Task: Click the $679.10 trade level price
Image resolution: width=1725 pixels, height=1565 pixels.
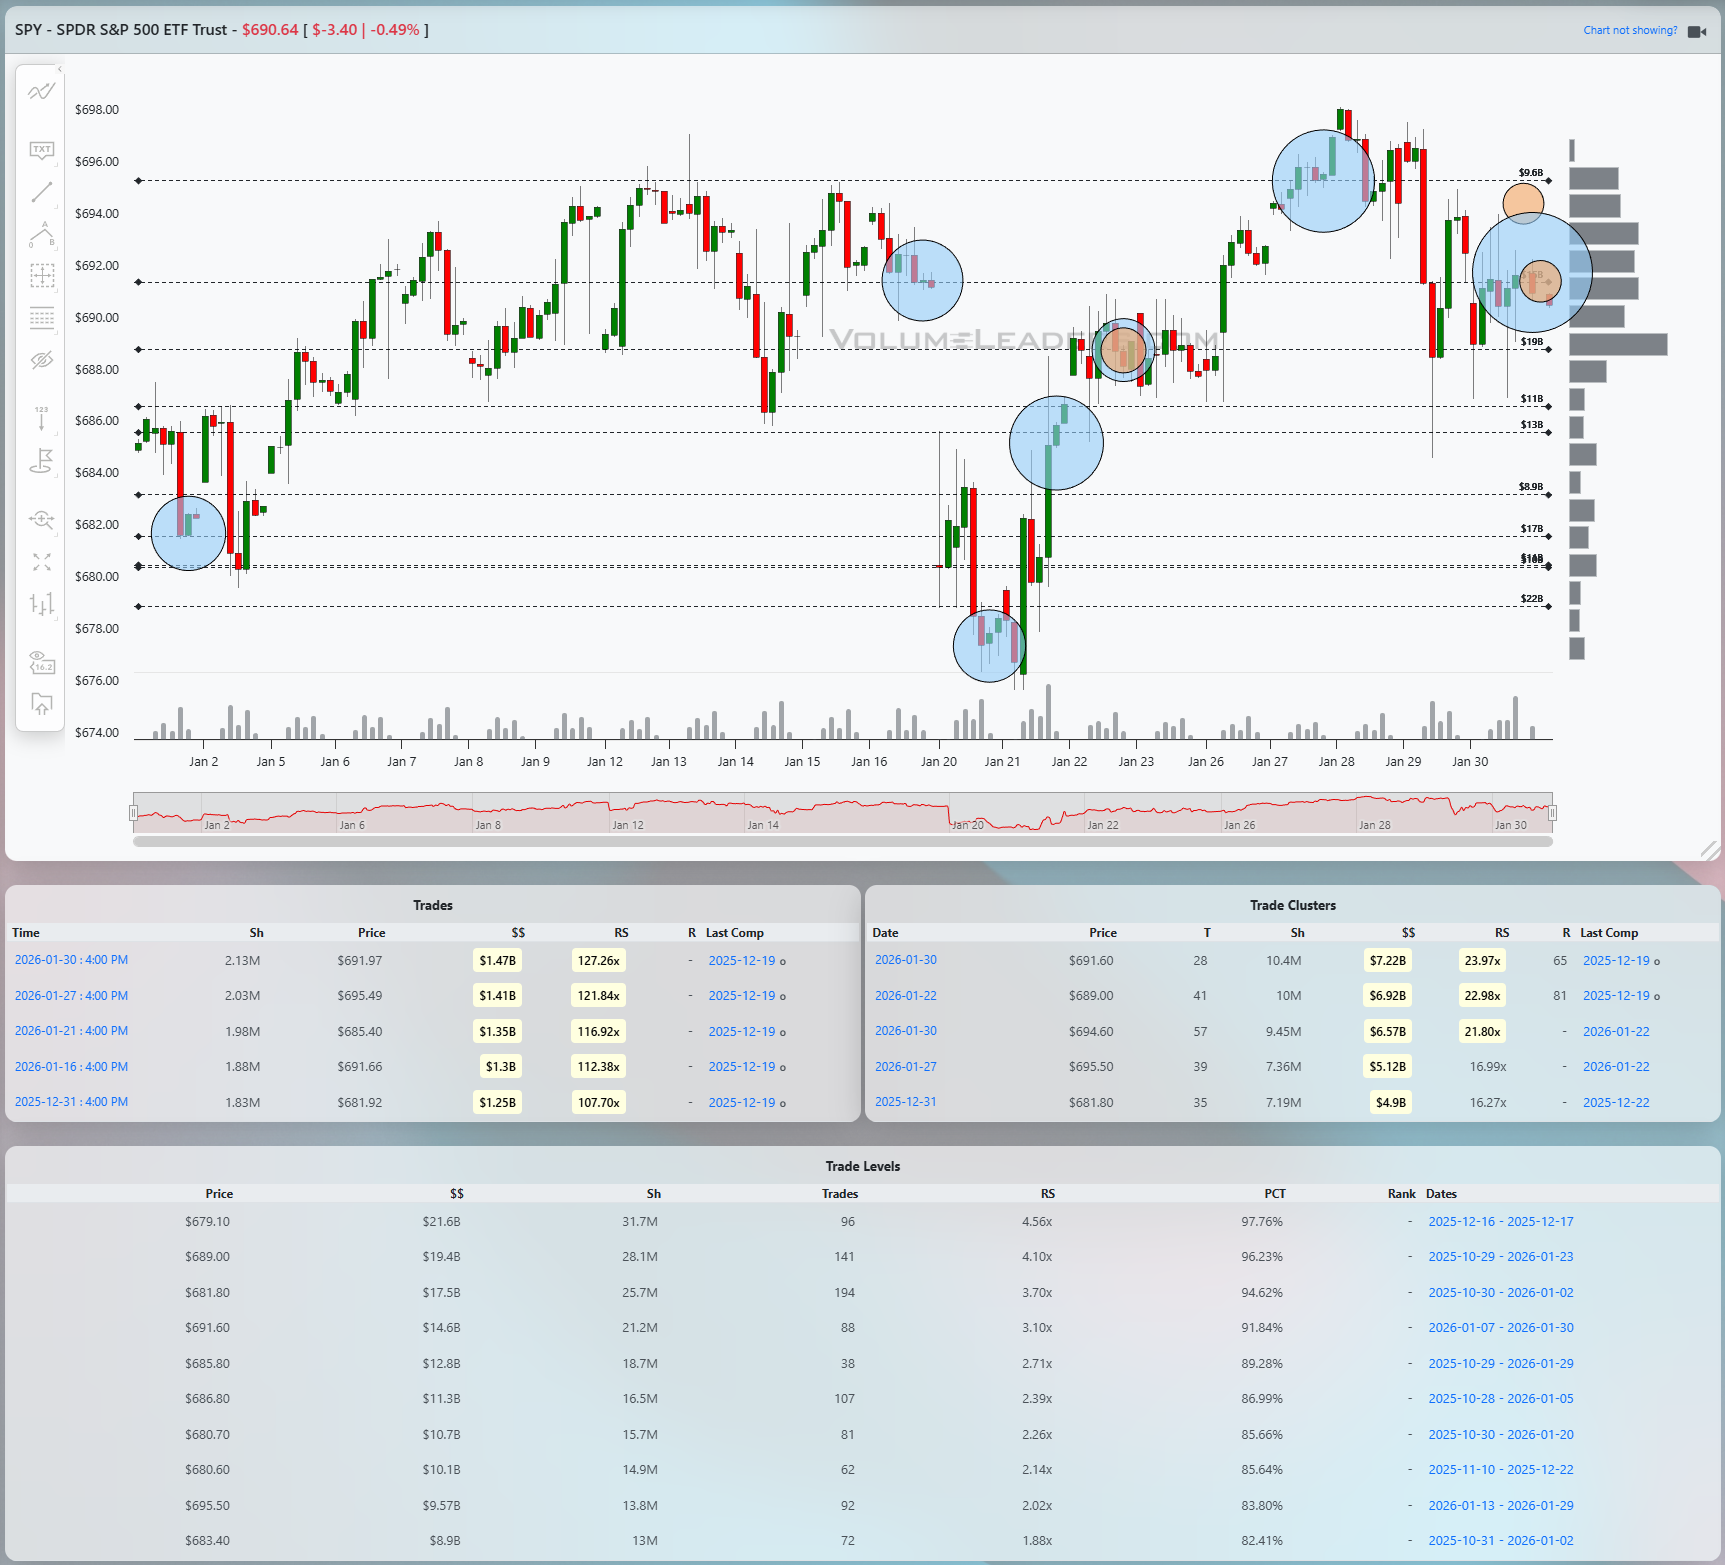Action: 207,1222
